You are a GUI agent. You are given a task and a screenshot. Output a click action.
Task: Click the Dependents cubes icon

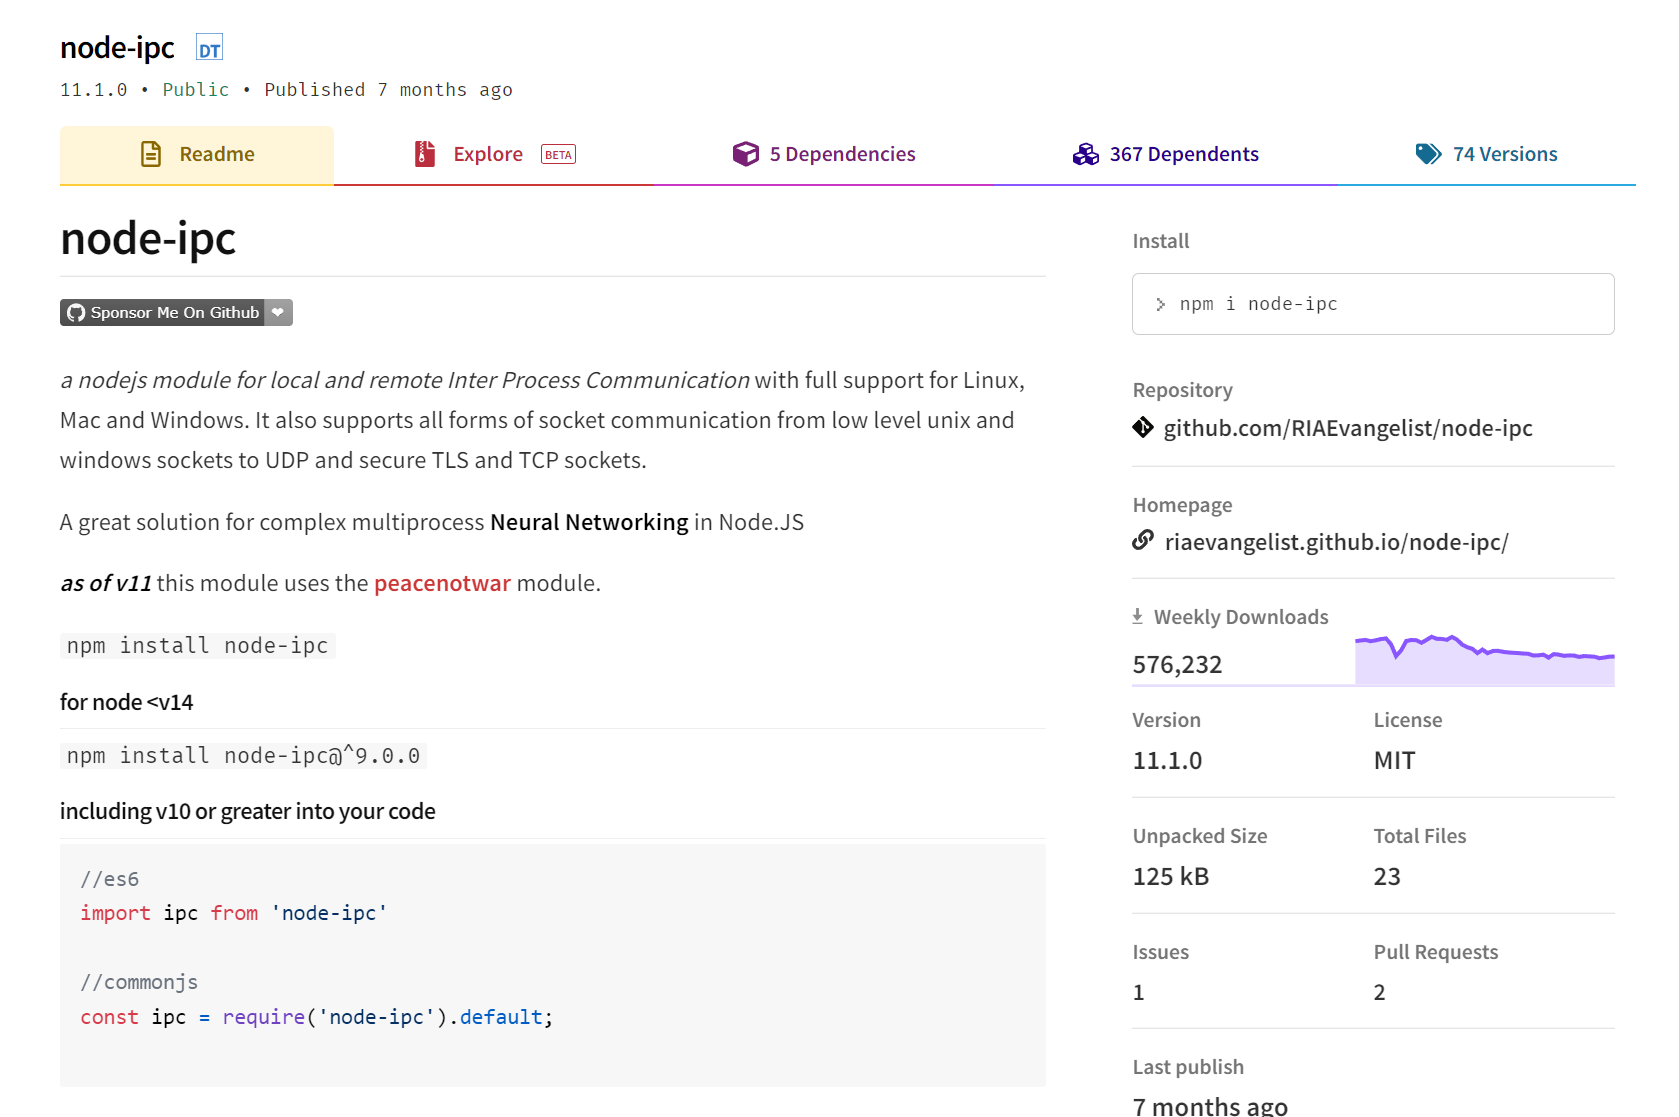(x=1085, y=154)
